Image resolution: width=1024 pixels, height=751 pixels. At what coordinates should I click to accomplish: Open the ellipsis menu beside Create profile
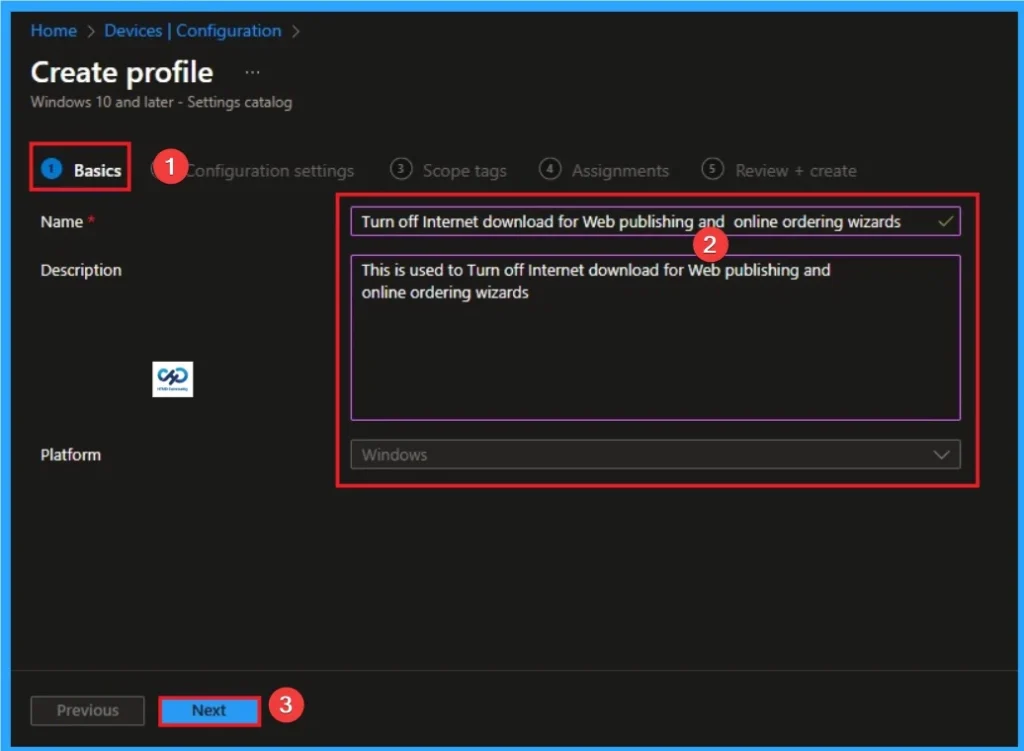tap(252, 71)
